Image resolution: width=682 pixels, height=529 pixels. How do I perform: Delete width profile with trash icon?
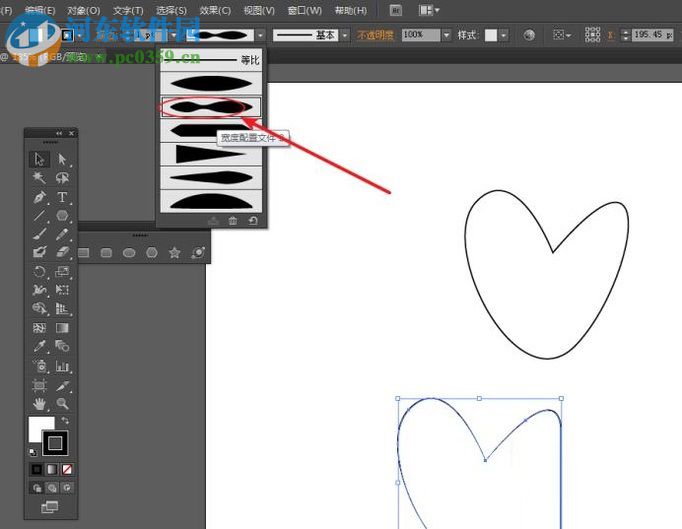[233, 221]
